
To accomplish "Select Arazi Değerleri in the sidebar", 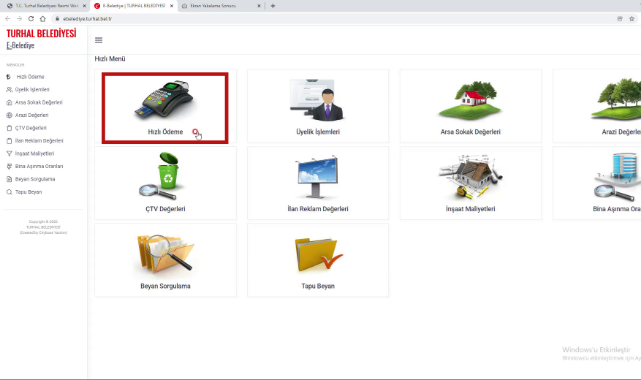I will (x=27, y=115).
